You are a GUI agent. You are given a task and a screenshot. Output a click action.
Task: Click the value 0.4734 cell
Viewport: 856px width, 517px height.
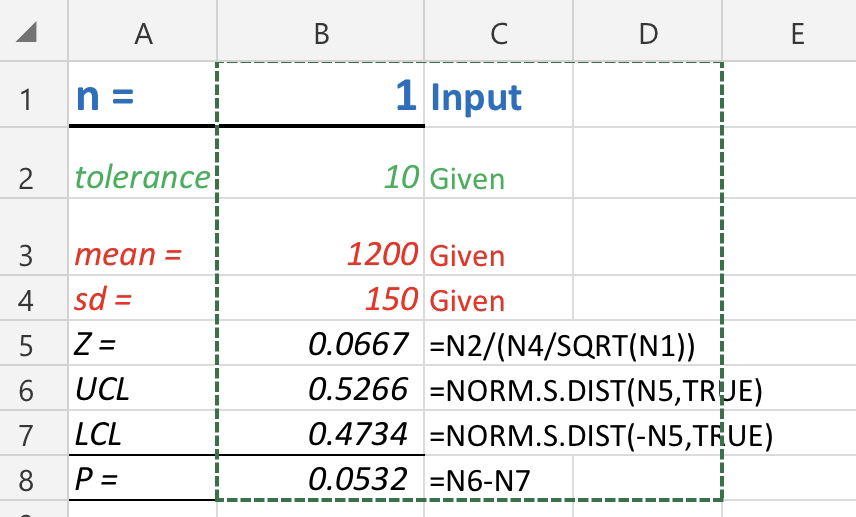click(320, 432)
